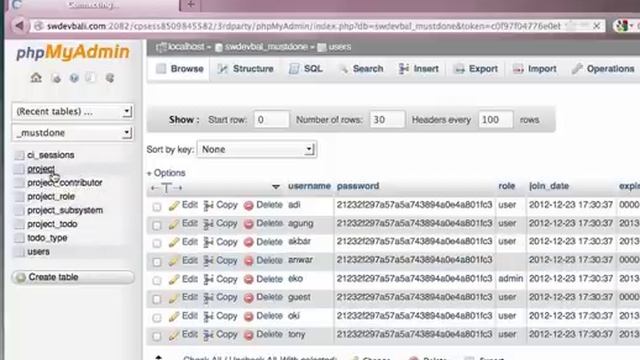Sort by the password column header
640x360 pixels.
coord(358,186)
